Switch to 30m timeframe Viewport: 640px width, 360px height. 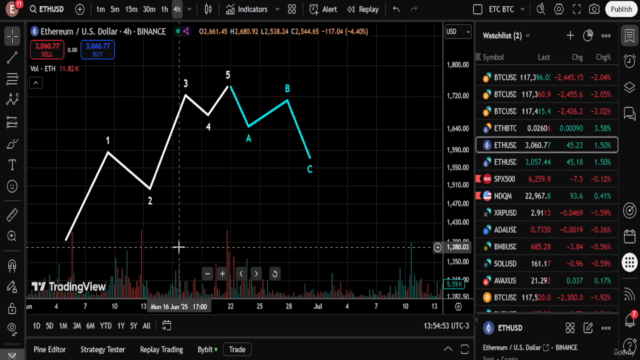[x=149, y=9]
